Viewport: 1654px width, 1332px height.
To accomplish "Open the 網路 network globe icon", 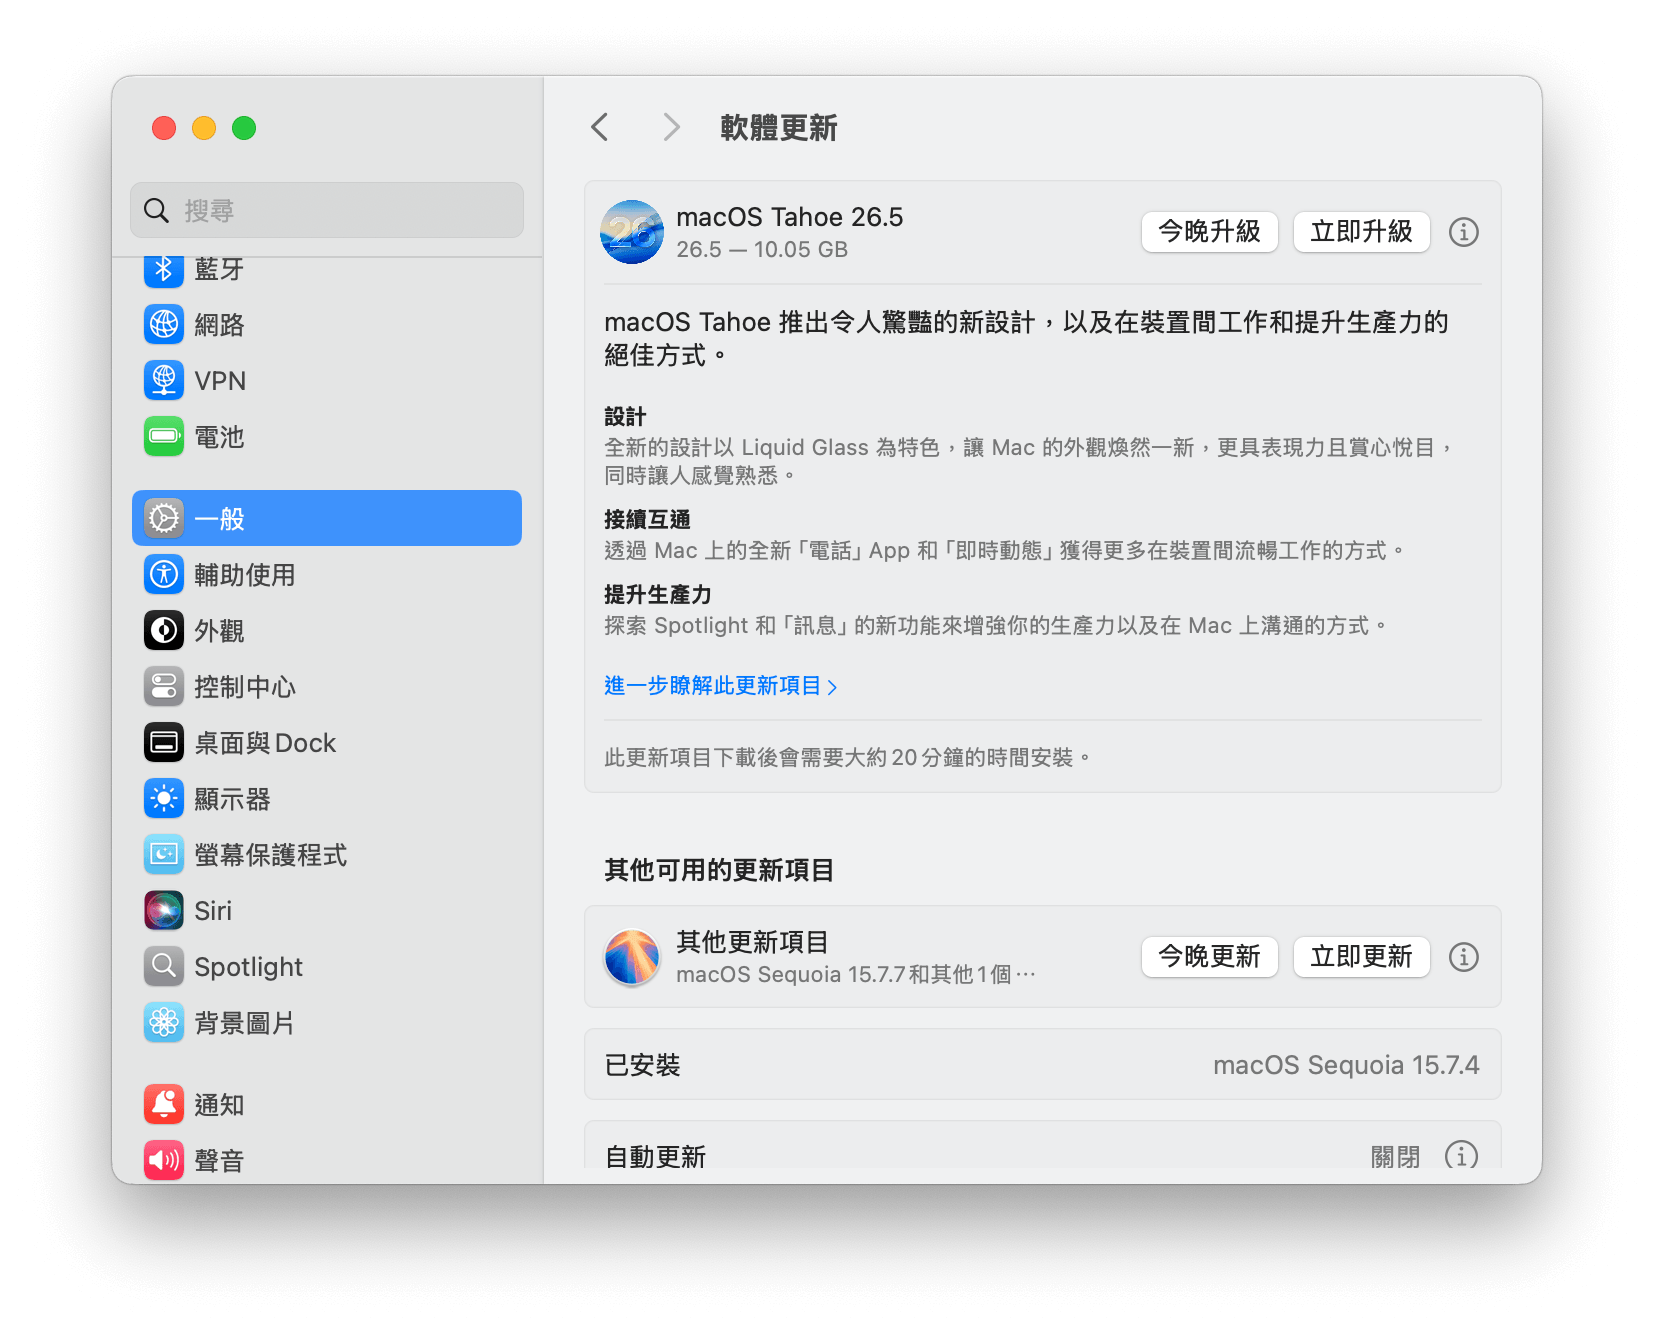I will 164,325.
